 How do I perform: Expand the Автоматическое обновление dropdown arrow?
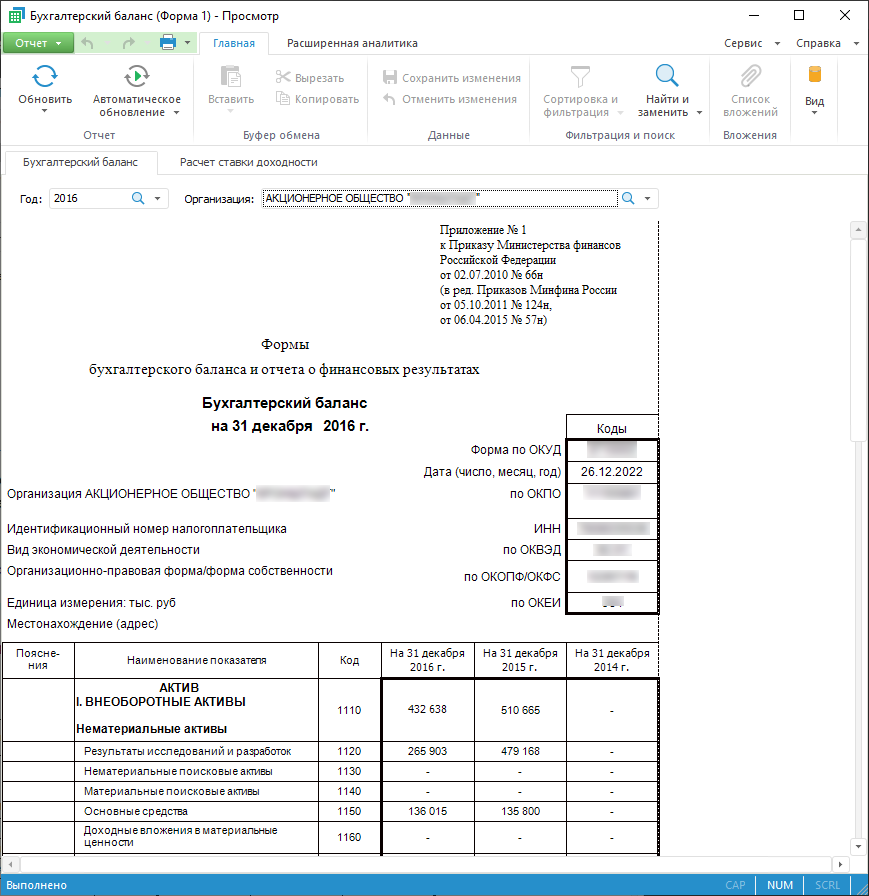point(177,113)
